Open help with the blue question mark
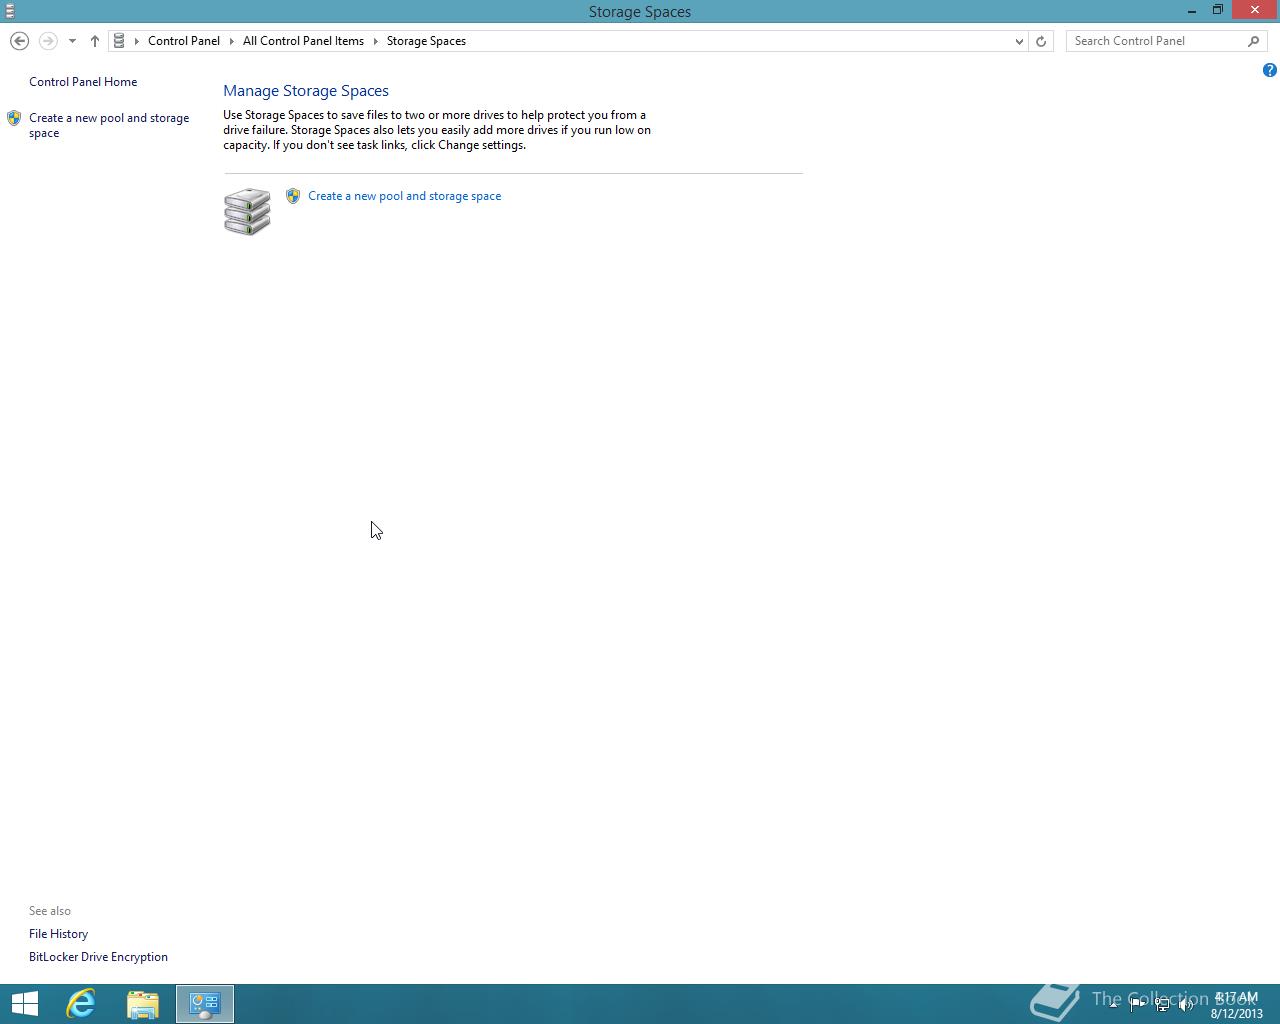This screenshot has height=1024, width=1280. coord(1269,70)
